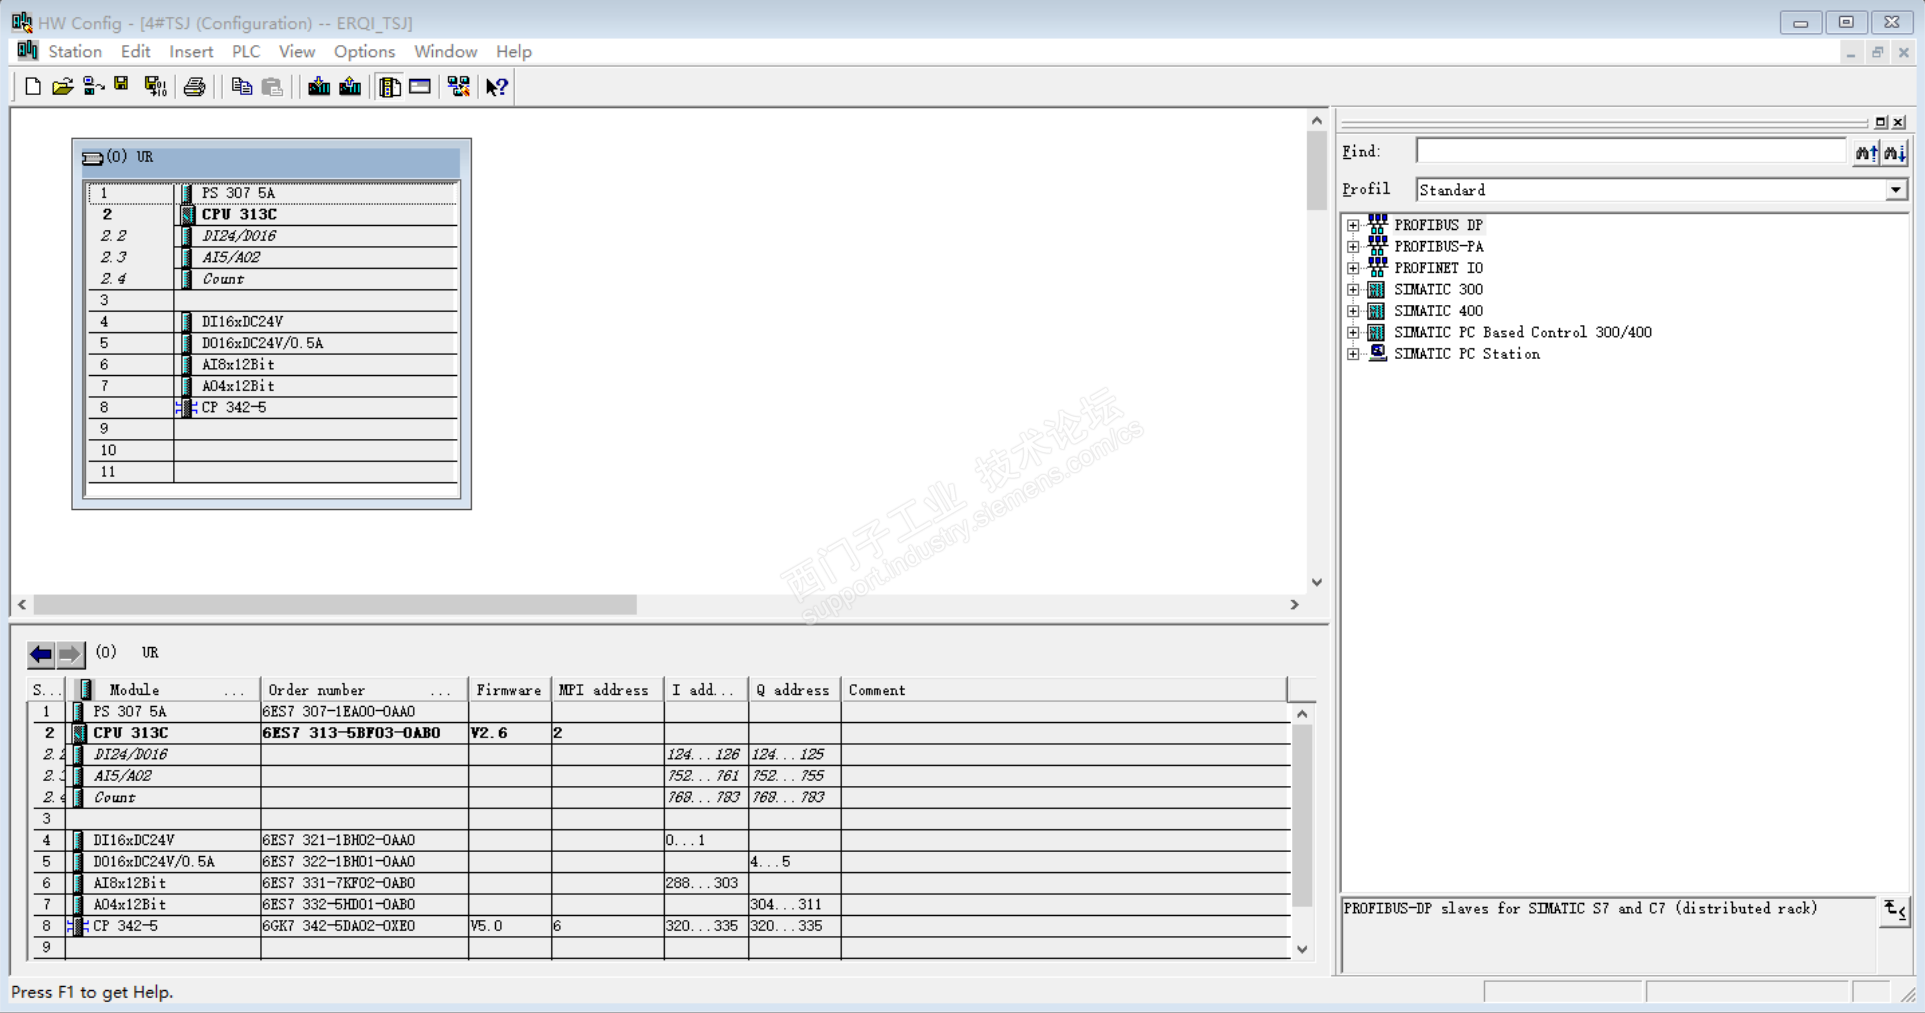This screenshot has height=1013, width=1925.
Task: Click the Comment column header
Action: [1063, 690]
